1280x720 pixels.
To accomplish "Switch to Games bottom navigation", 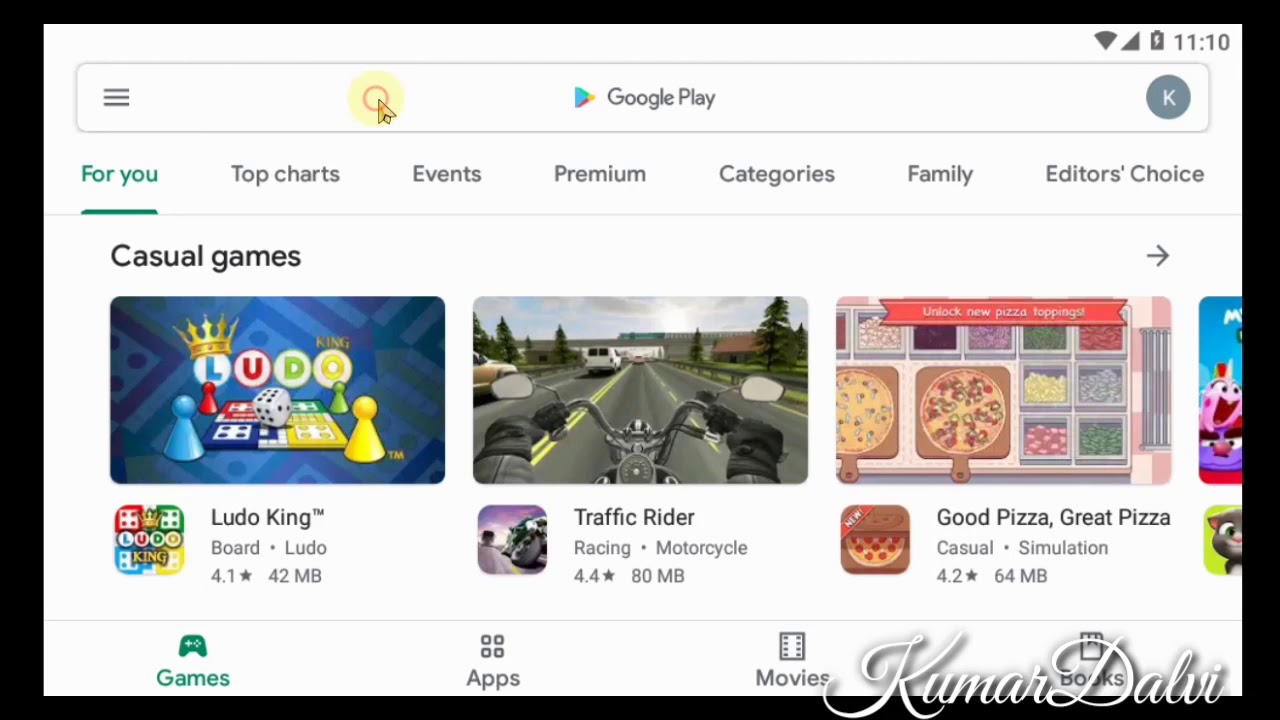I will 193,662.
